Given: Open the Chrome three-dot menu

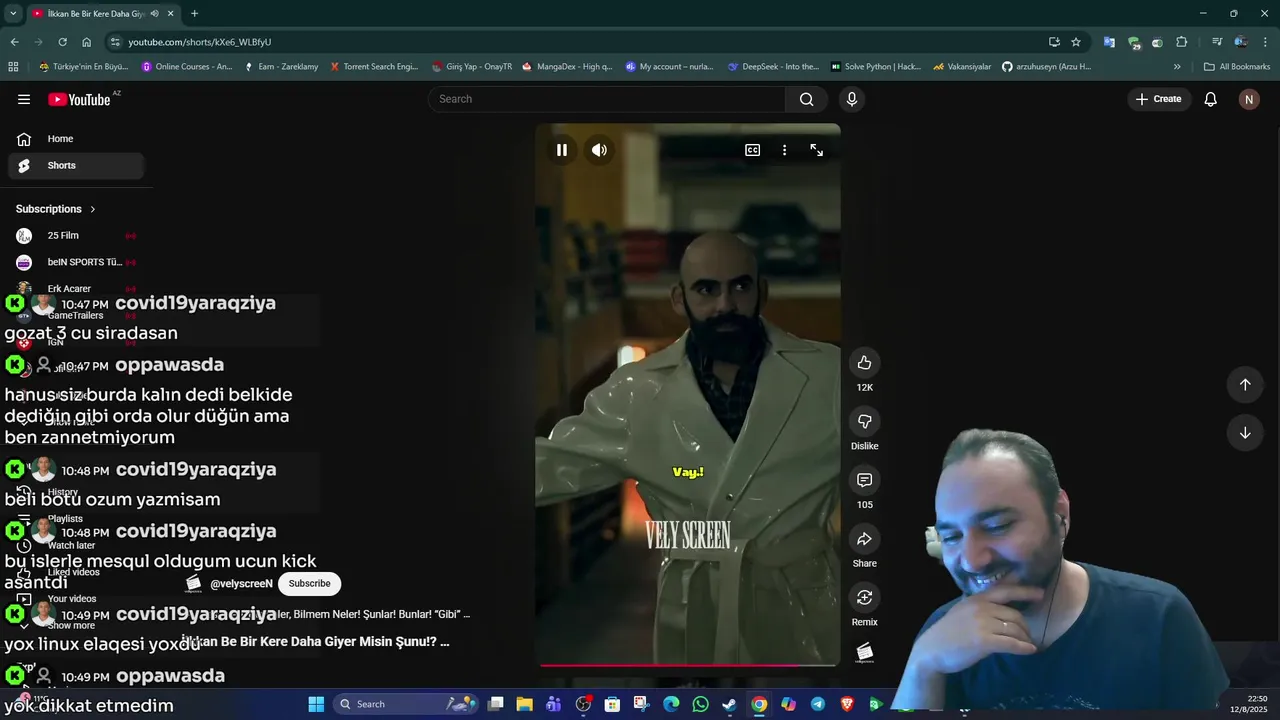Looking at the screenshot, I should pyautogui.click(x=1266, y=42).
